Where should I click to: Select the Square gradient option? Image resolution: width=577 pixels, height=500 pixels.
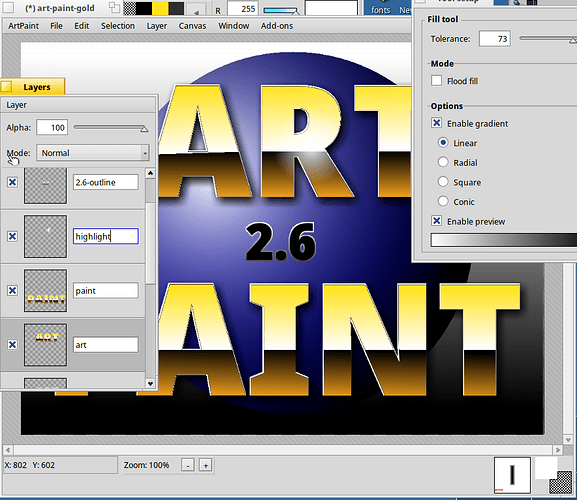click(443, 181)
